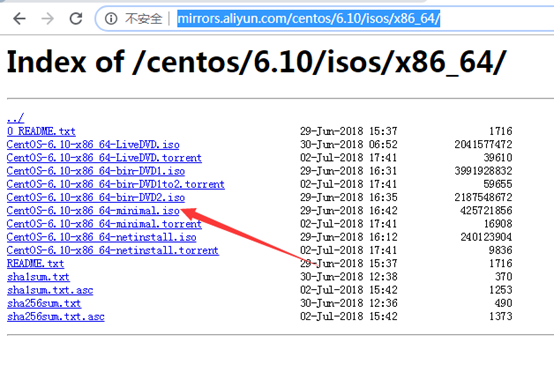Click the browser forward arrow
The image size is (554, 365).
click(48, 18)
